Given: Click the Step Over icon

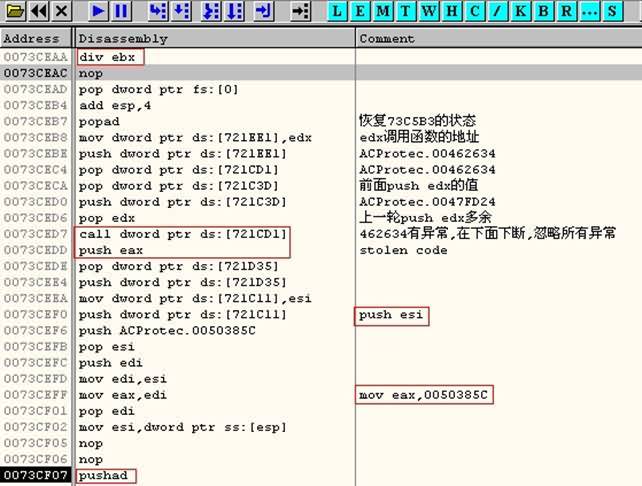Looking at the screenshot, I should pyautogui.click(x=182, y=11).
